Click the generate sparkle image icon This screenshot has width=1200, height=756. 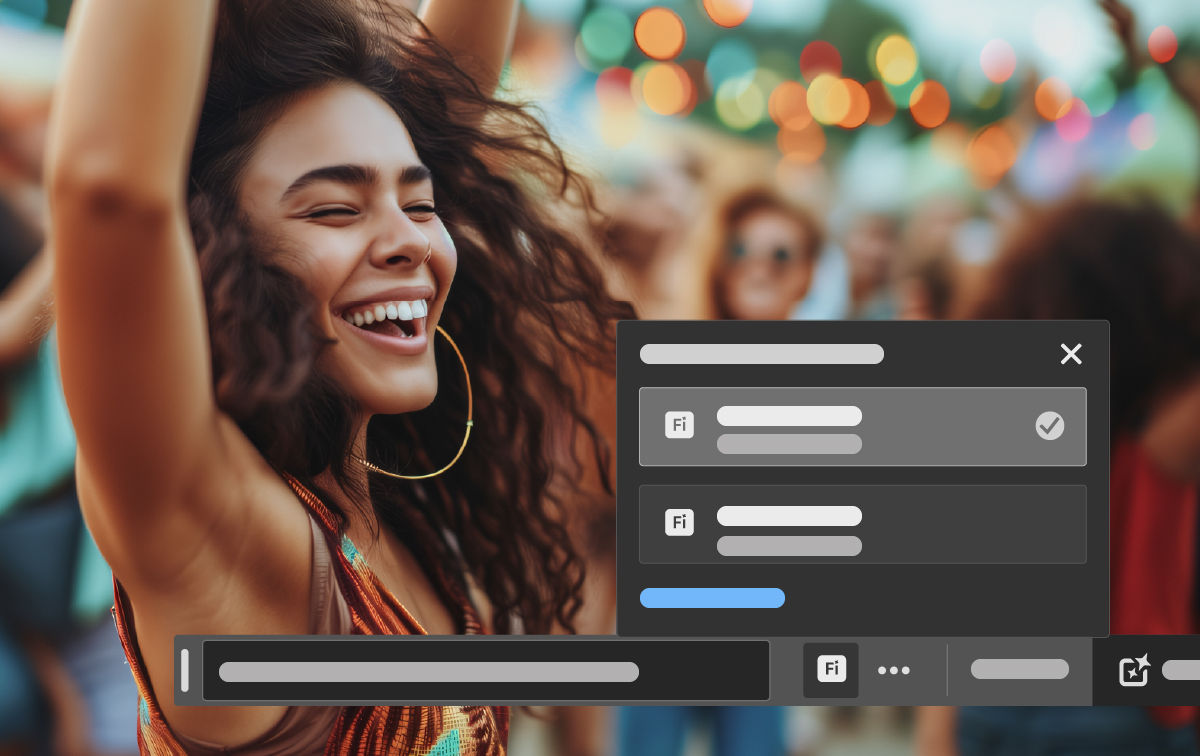(x=1134, y=670)
